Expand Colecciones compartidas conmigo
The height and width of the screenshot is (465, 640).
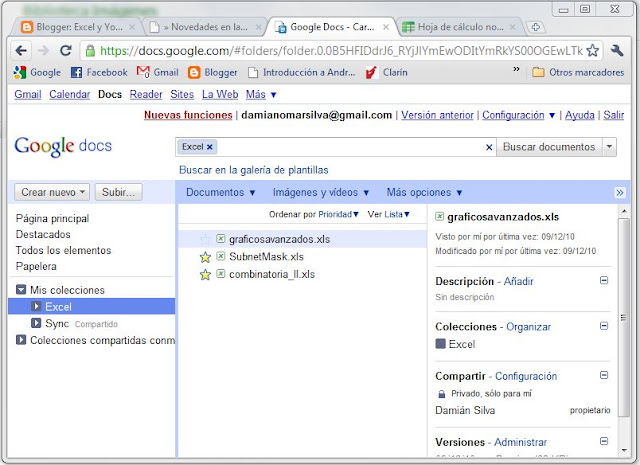[21, 340]
